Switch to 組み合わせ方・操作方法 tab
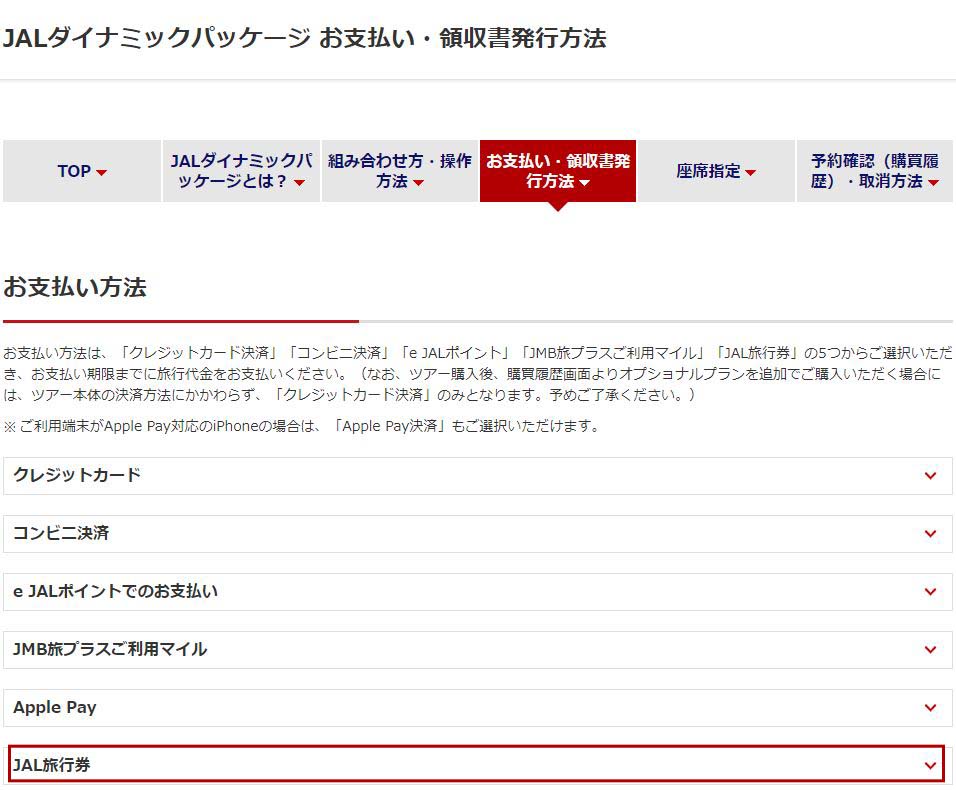Viewport: 956px width, 790px height. [x=399, y=171]
